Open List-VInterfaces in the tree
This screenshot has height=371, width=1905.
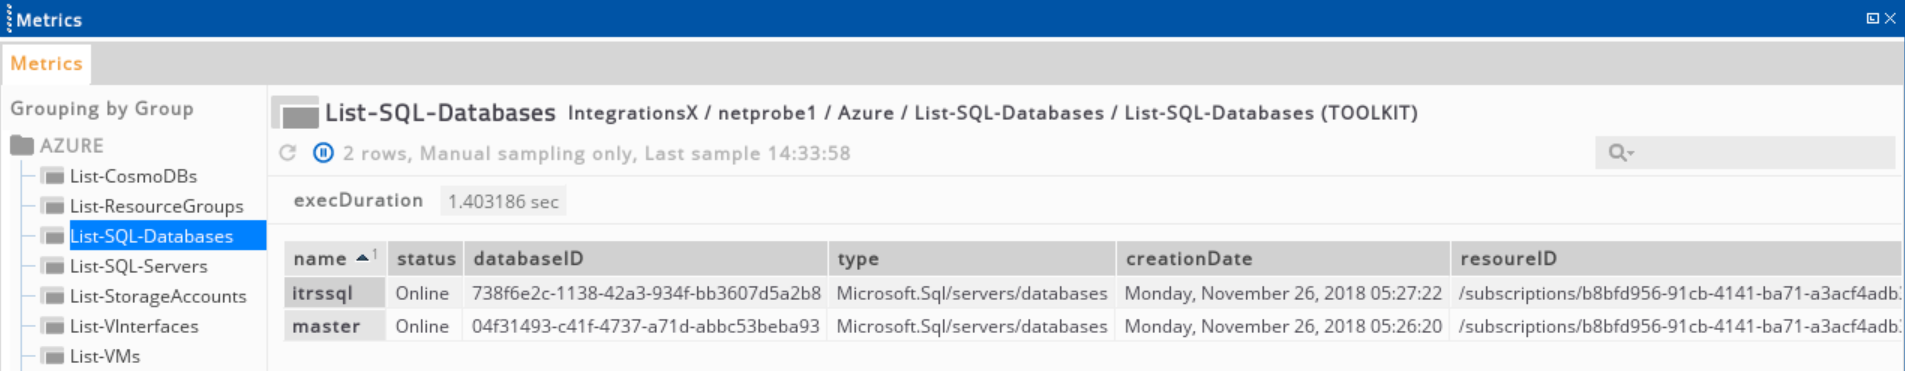pyautogui.click(x=134, y=326)
